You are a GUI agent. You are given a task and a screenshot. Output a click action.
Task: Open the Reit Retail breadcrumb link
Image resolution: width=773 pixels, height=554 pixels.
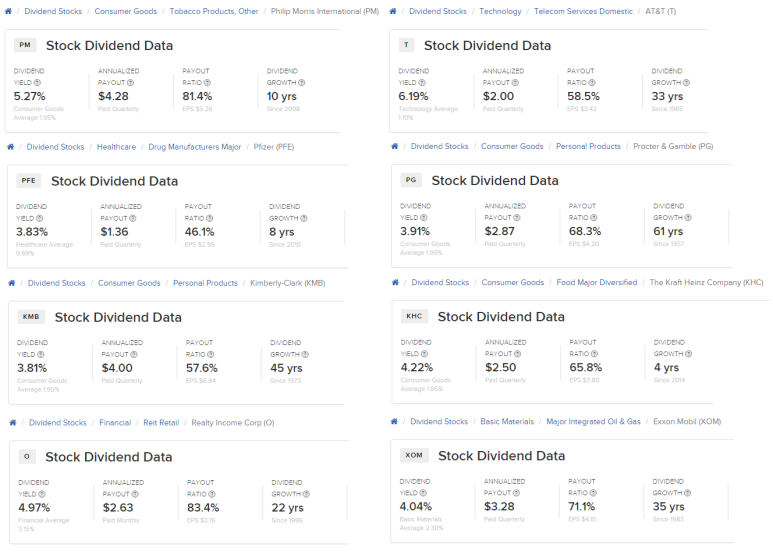point(161,422)
